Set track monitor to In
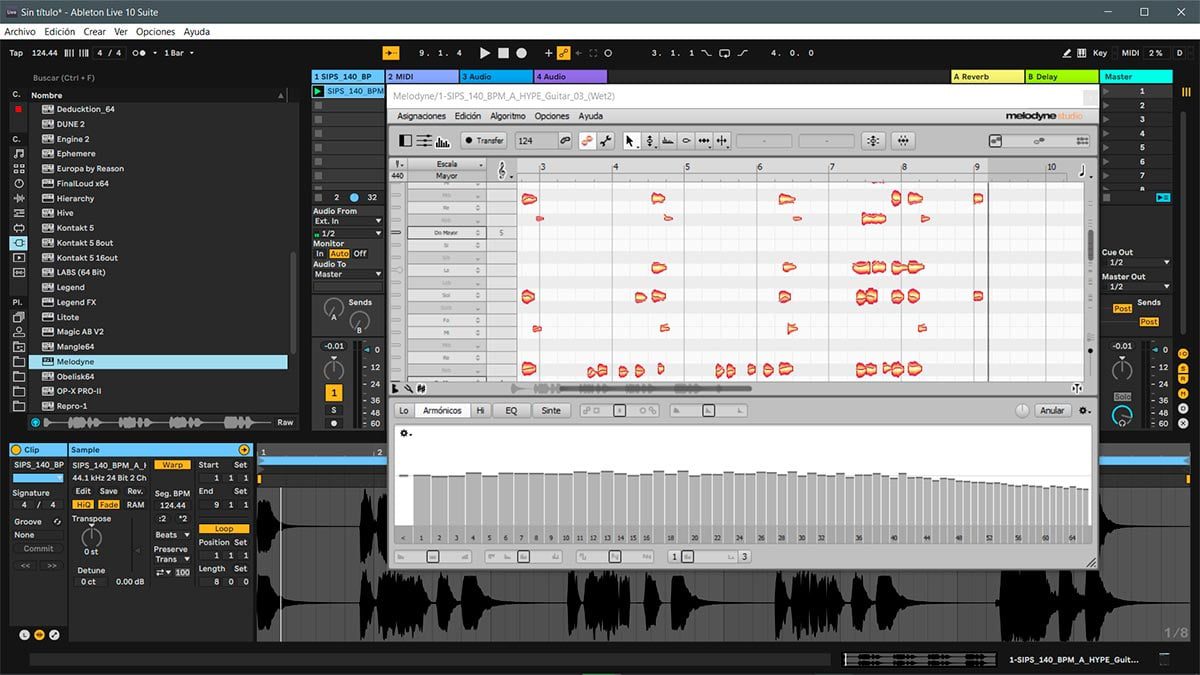The width and height of the screenshot is (1200, 675). pyautogui.click(x=320, y=254)
